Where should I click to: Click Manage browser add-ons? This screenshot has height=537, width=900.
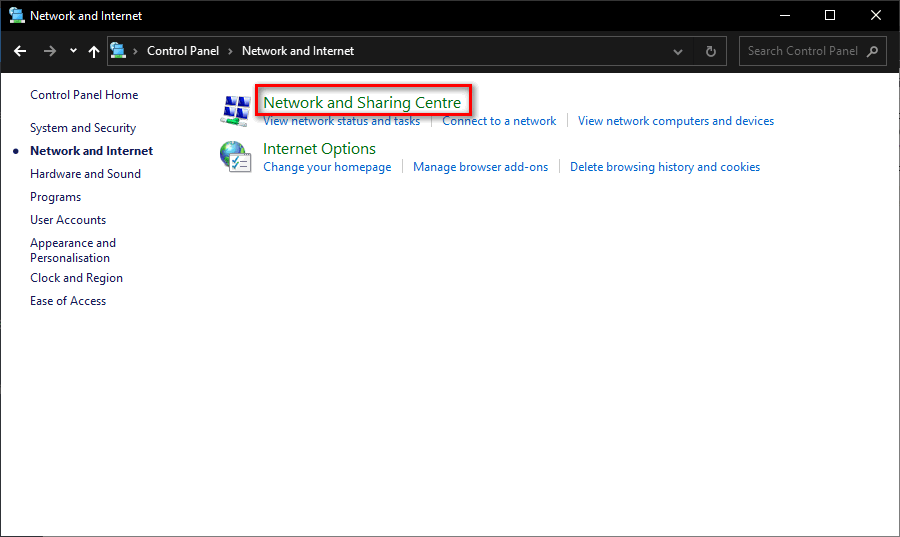[480, 167]
